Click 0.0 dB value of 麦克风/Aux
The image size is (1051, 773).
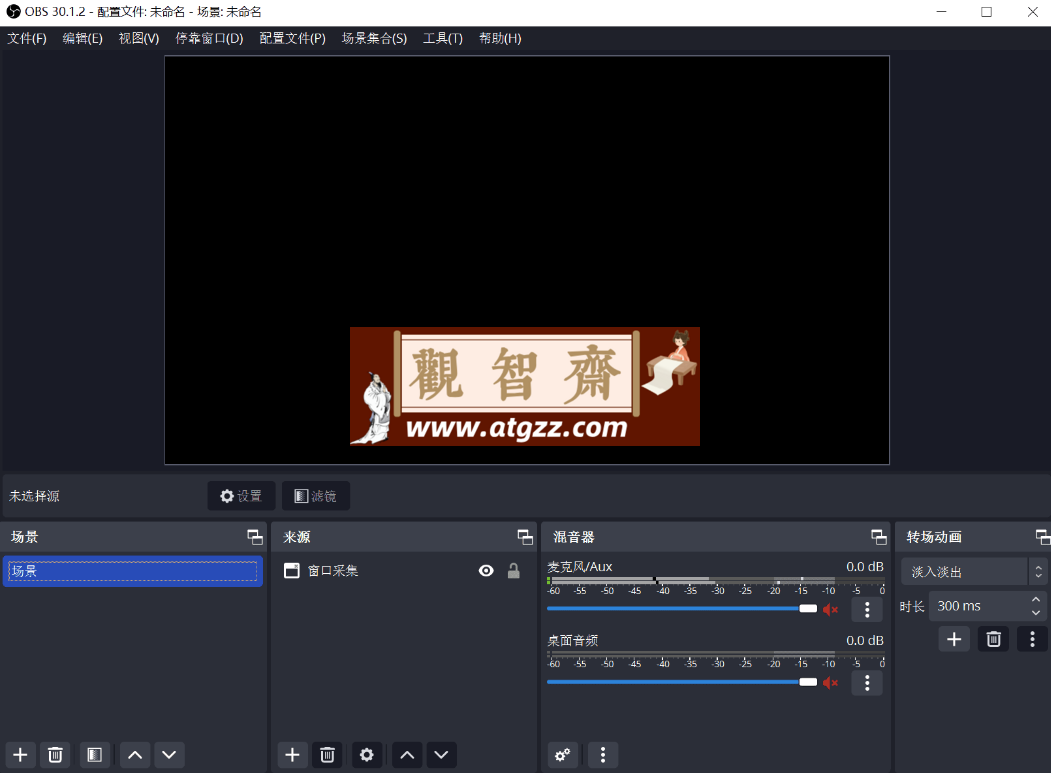coord(865,567)
